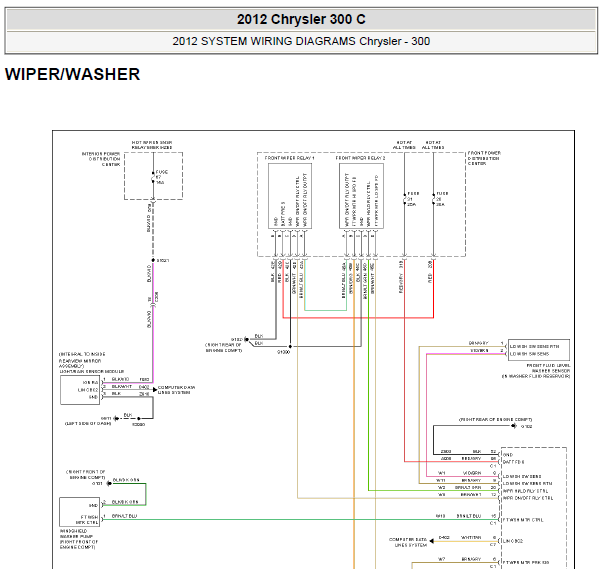Click the Interior Power Distribution Center label
Viewport: 602px width, 569px height.
[100, 160]
